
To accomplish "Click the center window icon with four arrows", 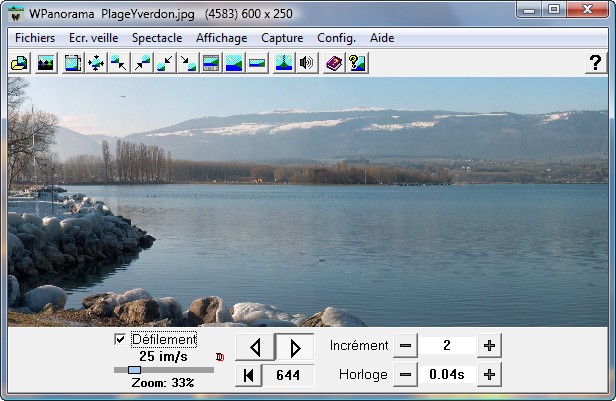I will coord(96,63).
